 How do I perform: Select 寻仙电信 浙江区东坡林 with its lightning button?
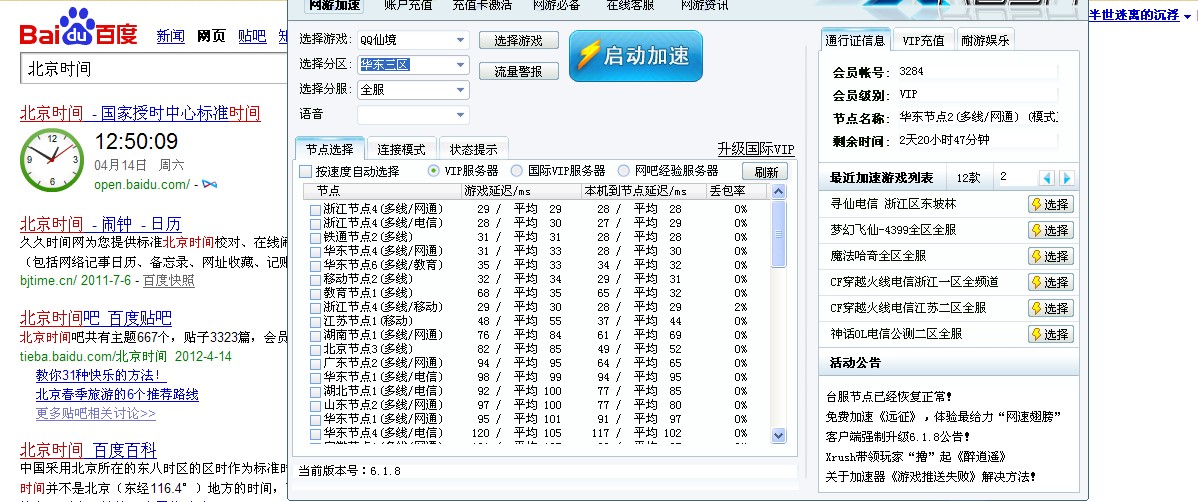[x=1051, y=204]
